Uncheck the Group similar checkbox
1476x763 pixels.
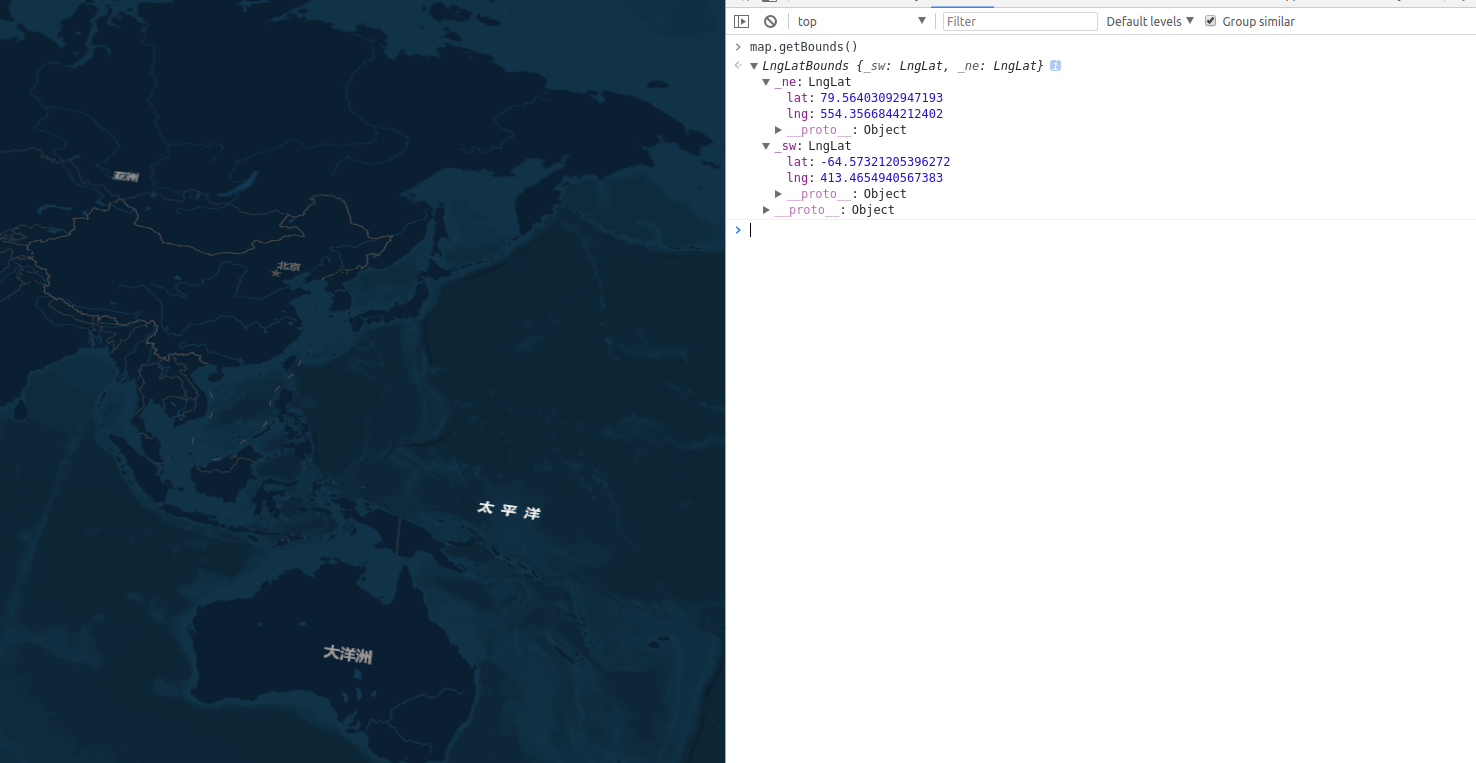click(1210, 20)
